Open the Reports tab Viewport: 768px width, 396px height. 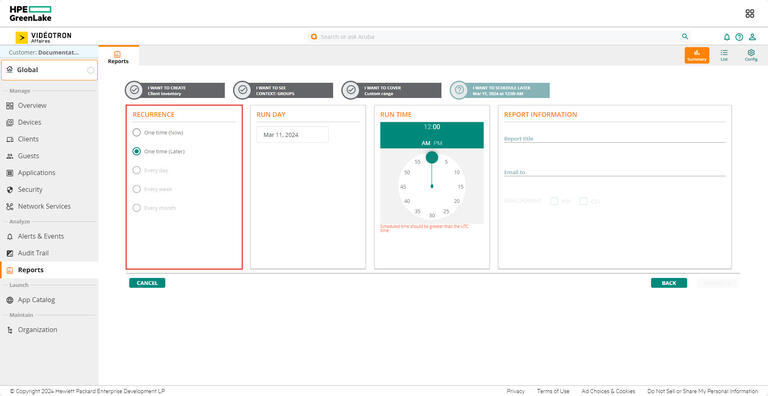(118, 57)
